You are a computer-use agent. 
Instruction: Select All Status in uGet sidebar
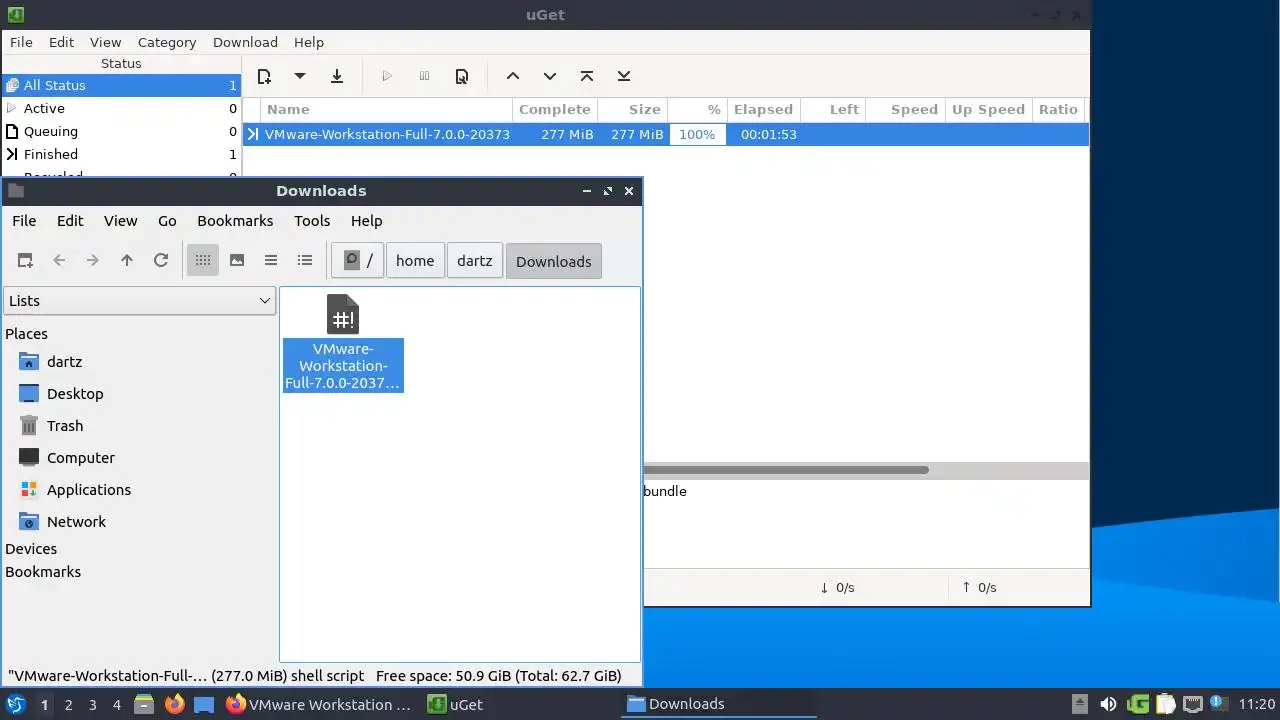(x=121, y=85)
